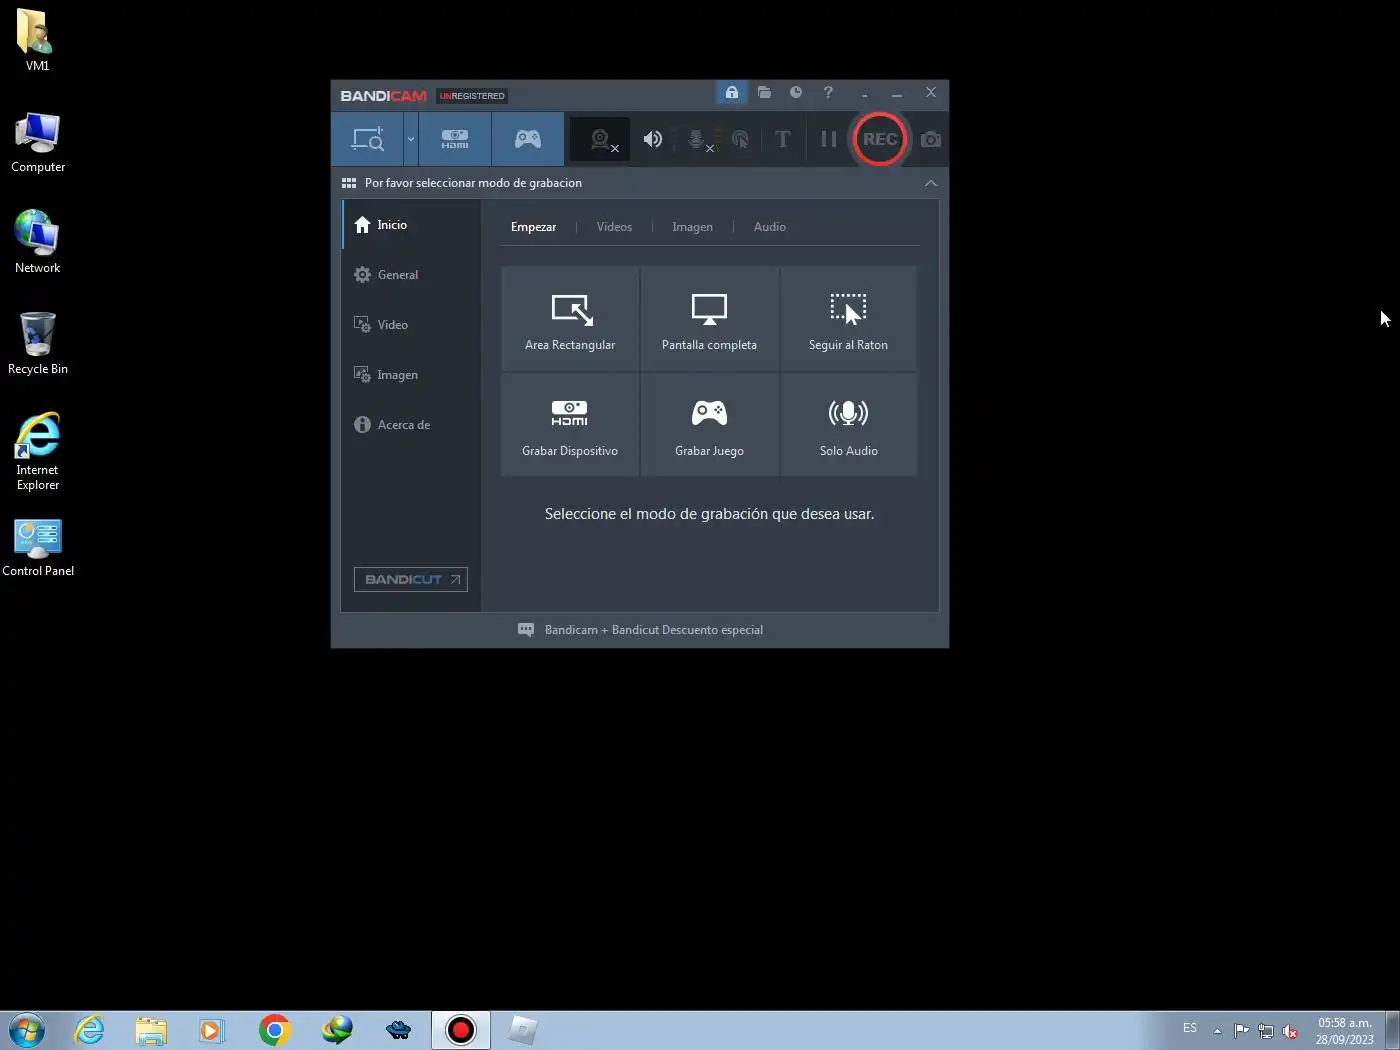The width and height of the screenshot is (1400, 1050).
Task: Launch Google Chrome from taskbar
Action: 274,1030
